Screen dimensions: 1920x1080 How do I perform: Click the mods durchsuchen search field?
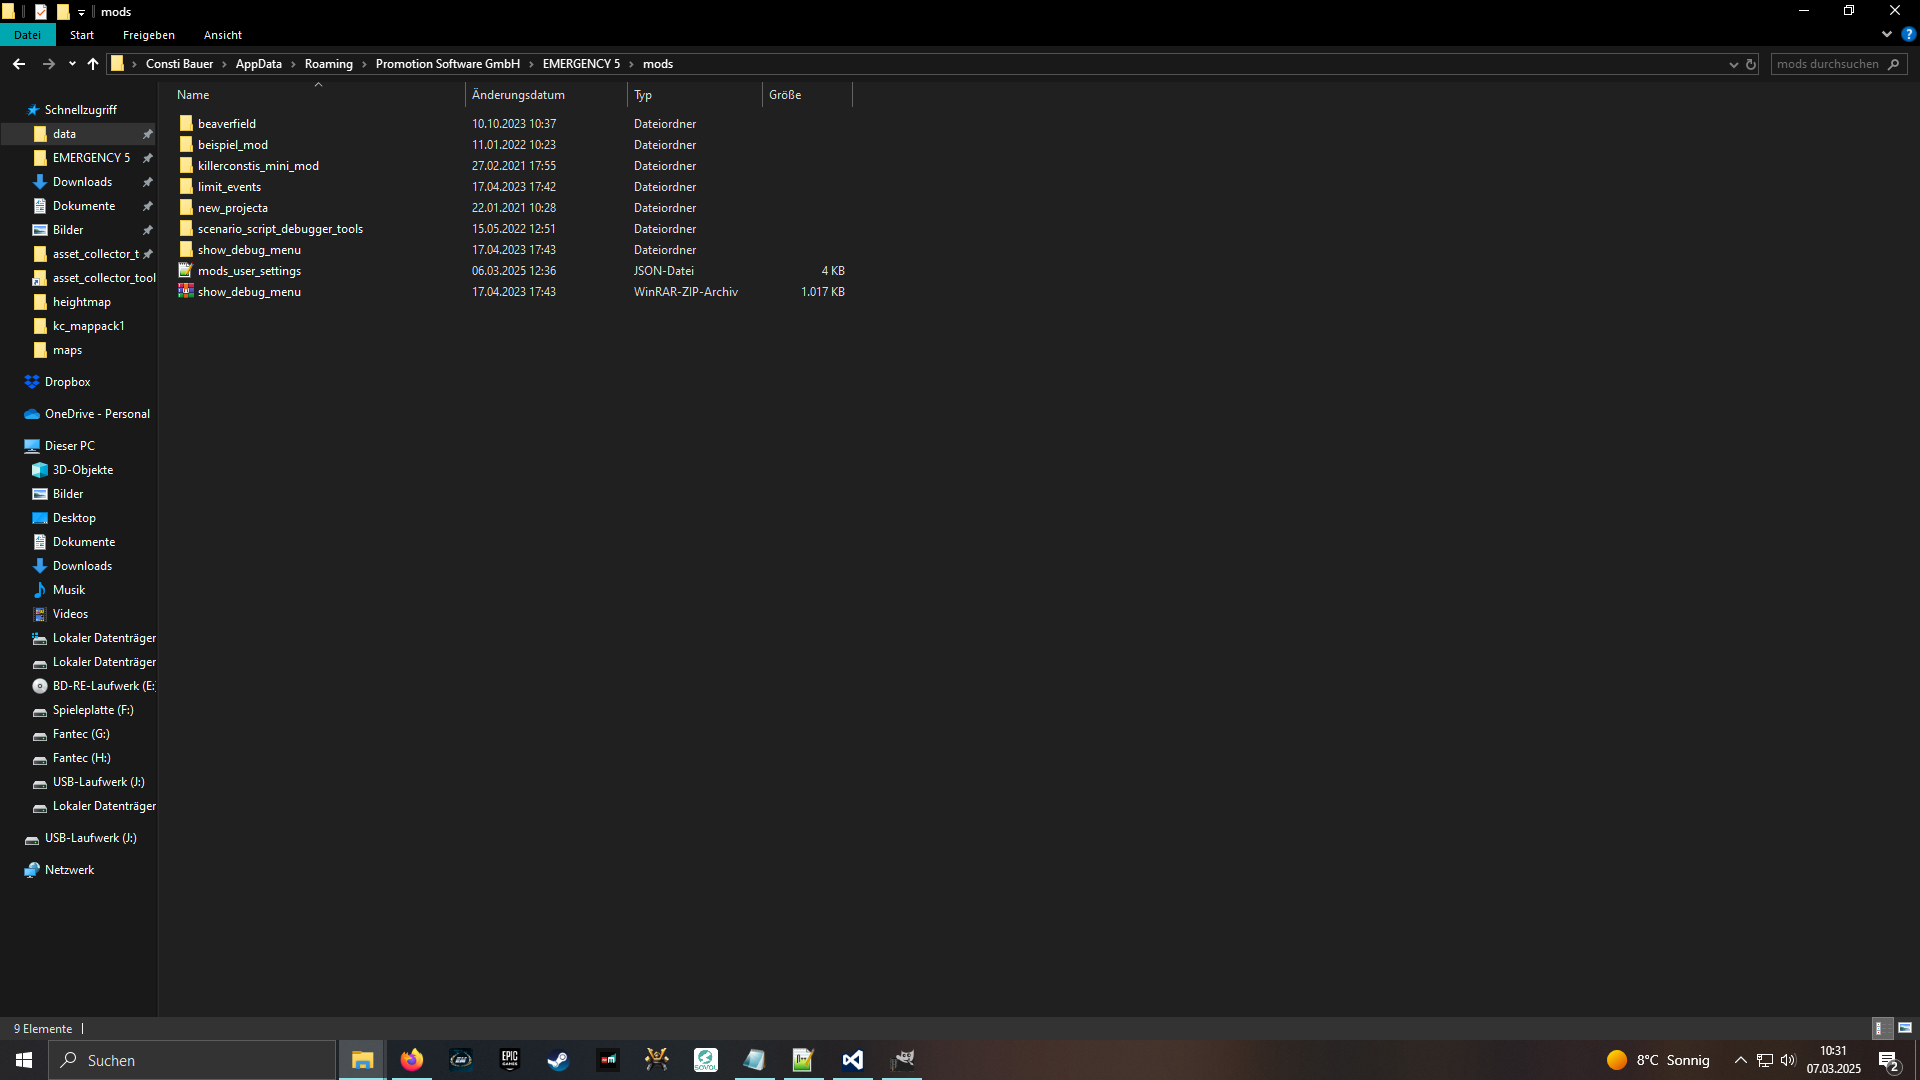click(x=1828, y=64)
